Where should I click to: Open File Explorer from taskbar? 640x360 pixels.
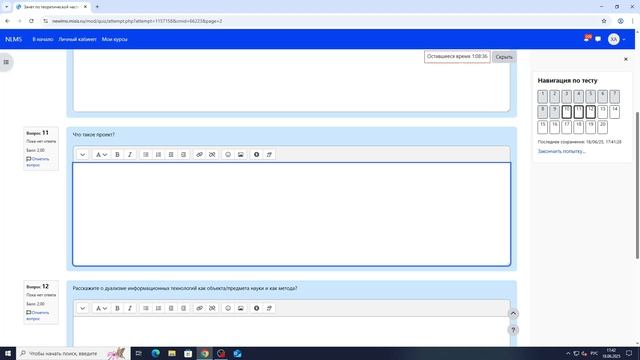pos(172,353)
